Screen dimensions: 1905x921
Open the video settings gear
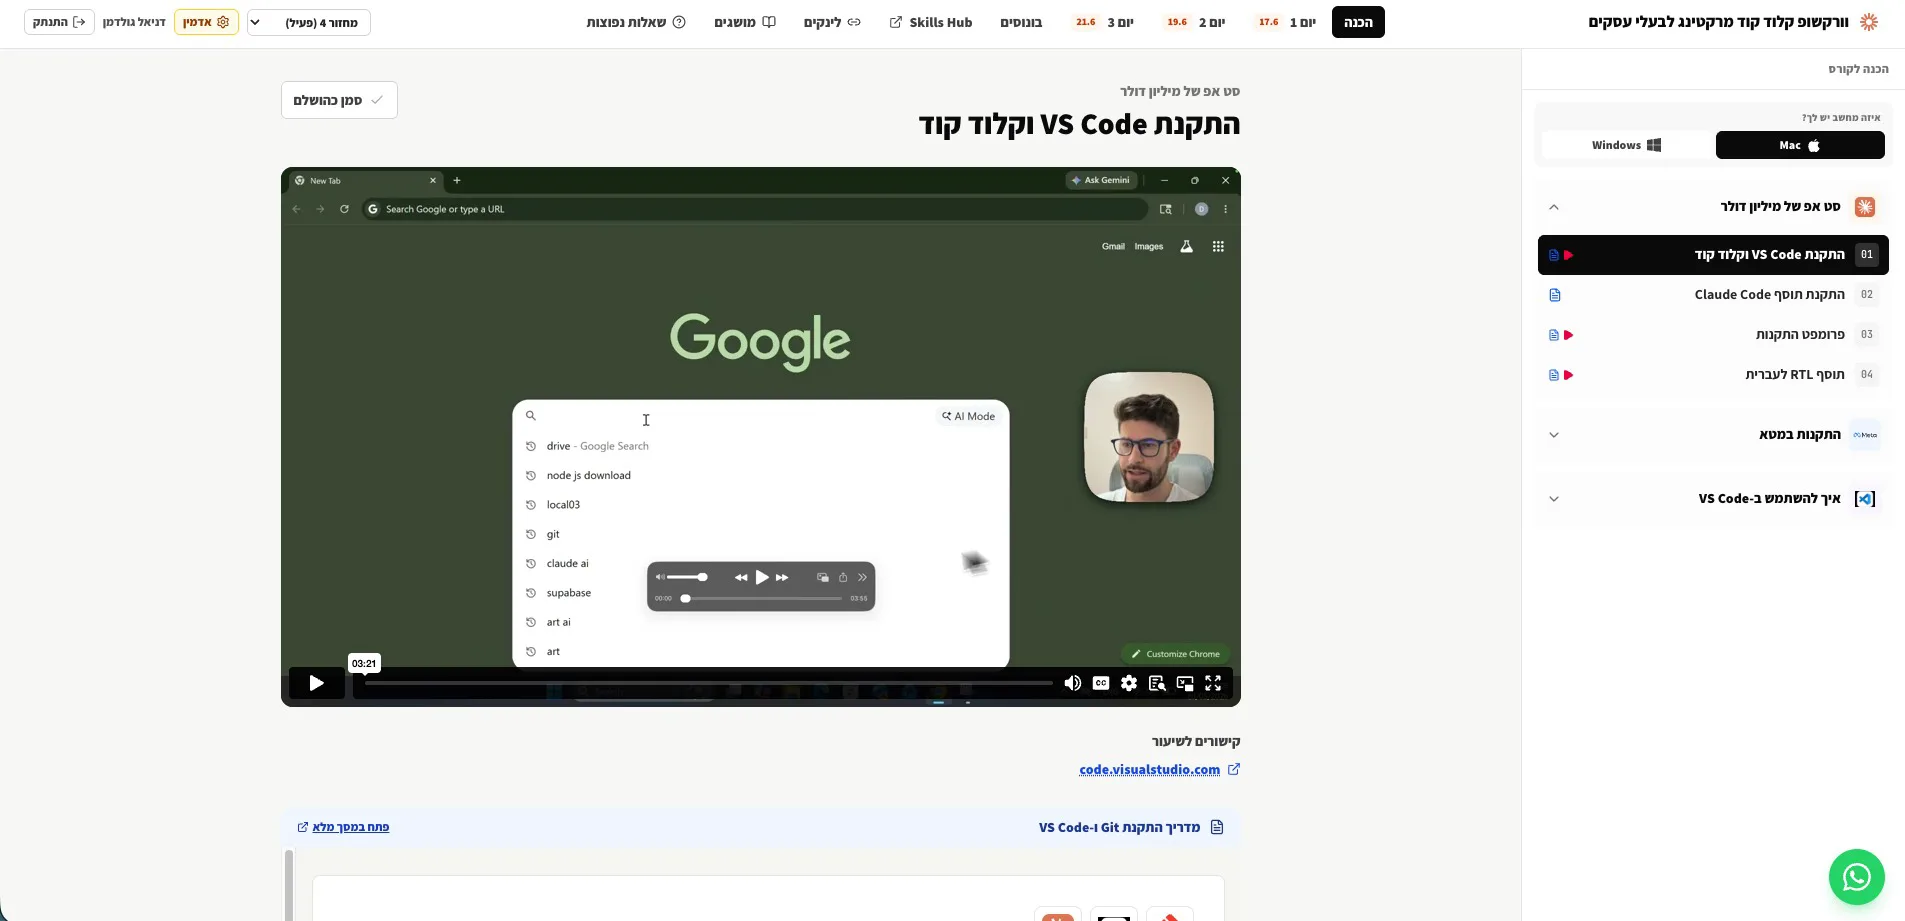pyautogui.click(x=1129, y=683)
